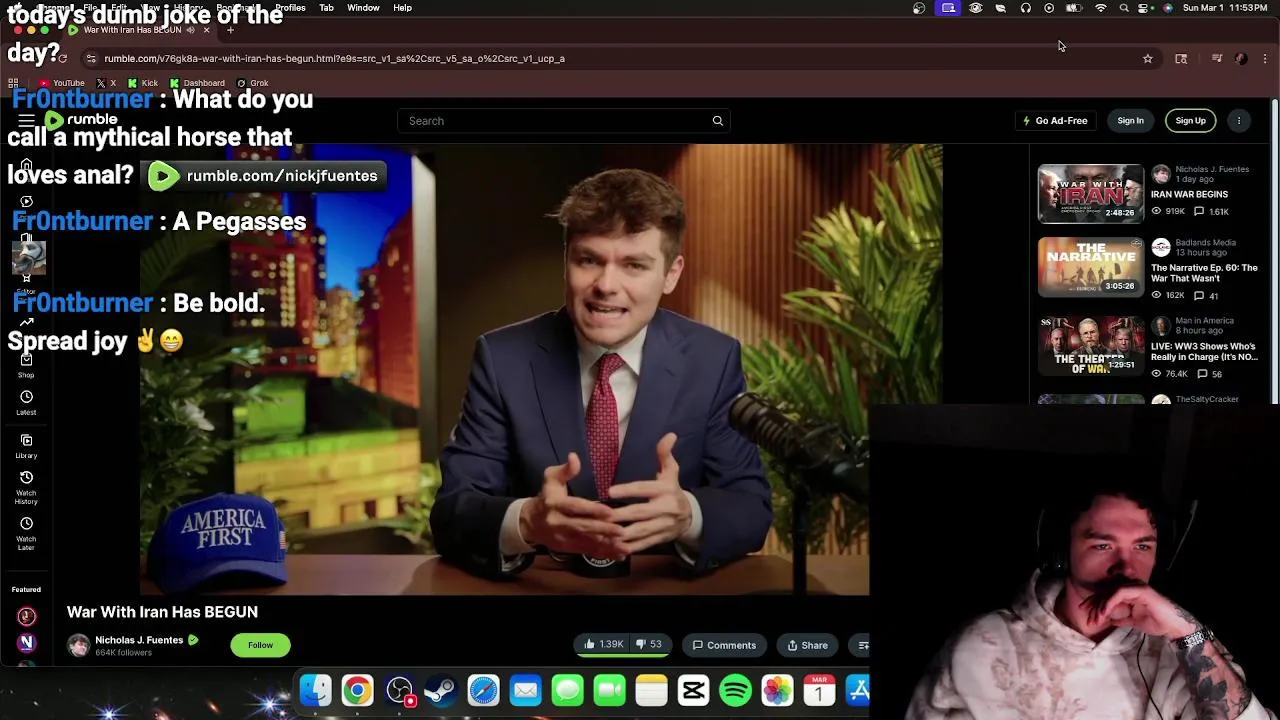Open a new tab with plus button
Screen dimensions: 1280x720
tap(230, 30)
